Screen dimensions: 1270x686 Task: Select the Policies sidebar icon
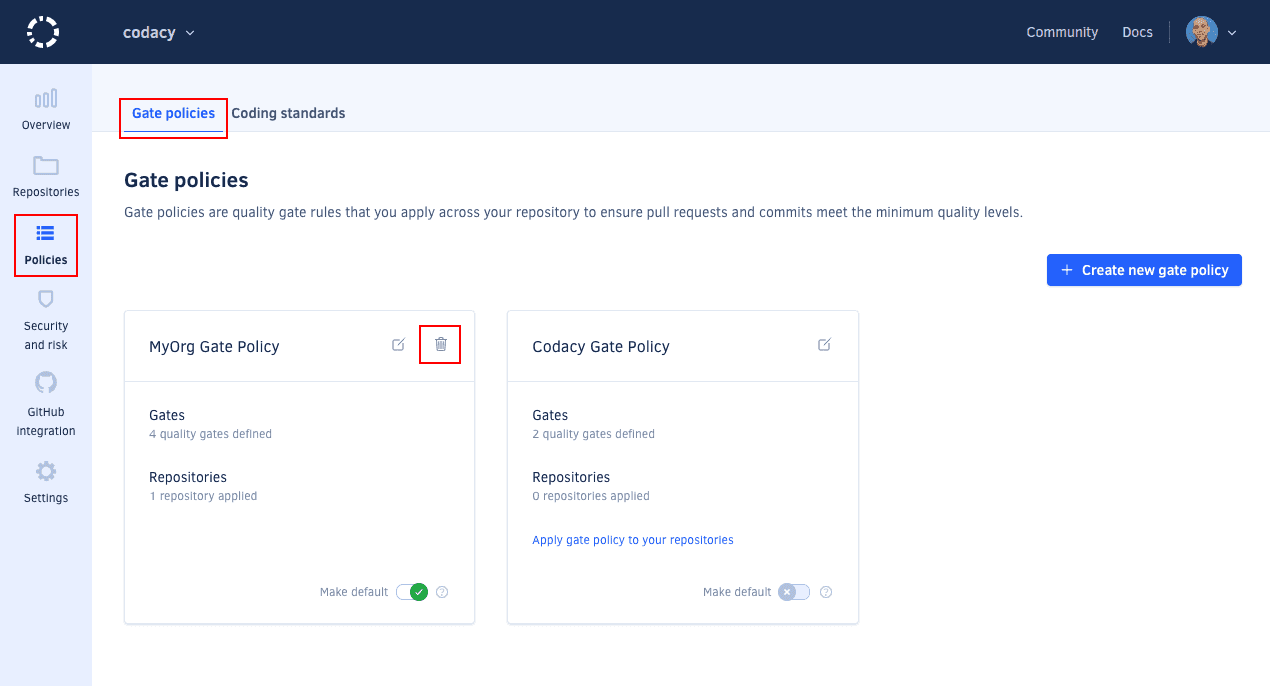pyautogui.click(x=46, y=234)
